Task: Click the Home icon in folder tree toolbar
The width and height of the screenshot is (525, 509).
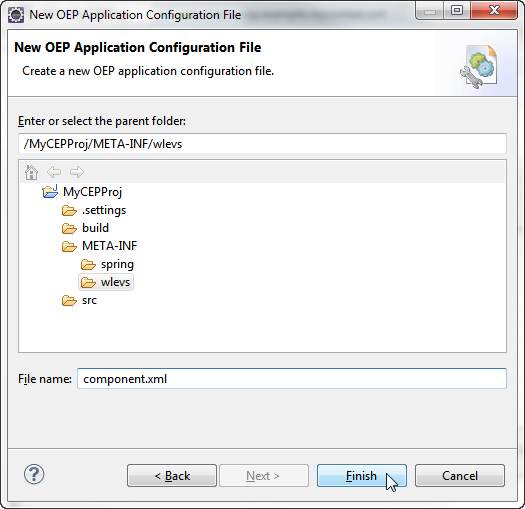Action: point(31,172)
